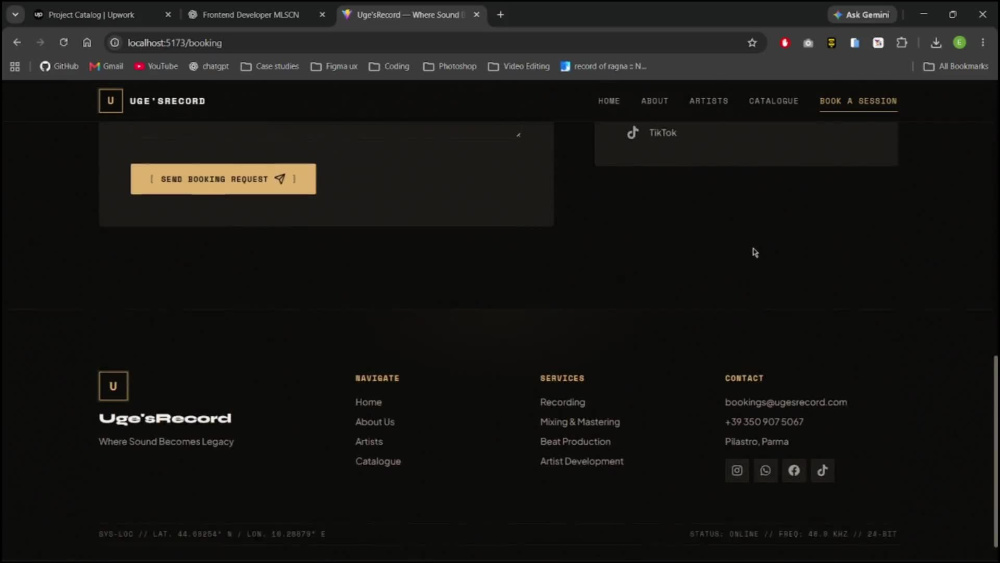This screenshot has height=563, width=1000.
Task: Expand the Photoshop bookmark folder
Action: [450, 66]
